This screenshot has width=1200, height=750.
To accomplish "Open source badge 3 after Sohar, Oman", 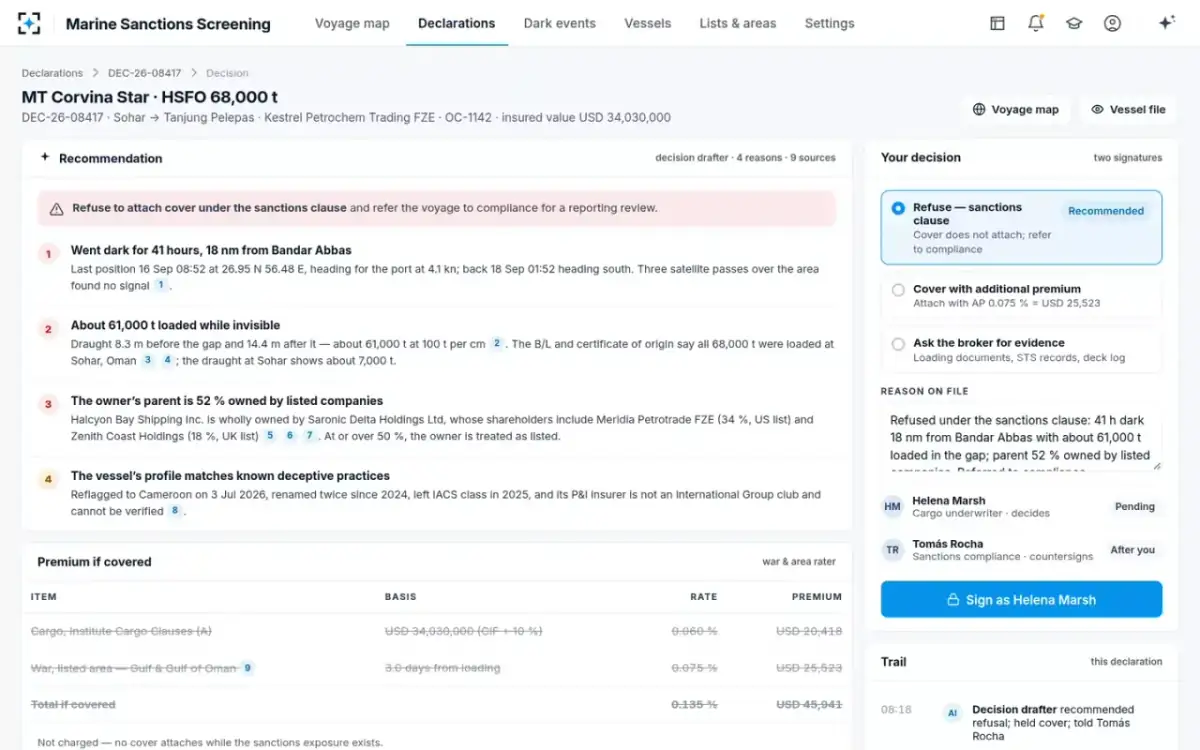I will (x=148, y=360).
